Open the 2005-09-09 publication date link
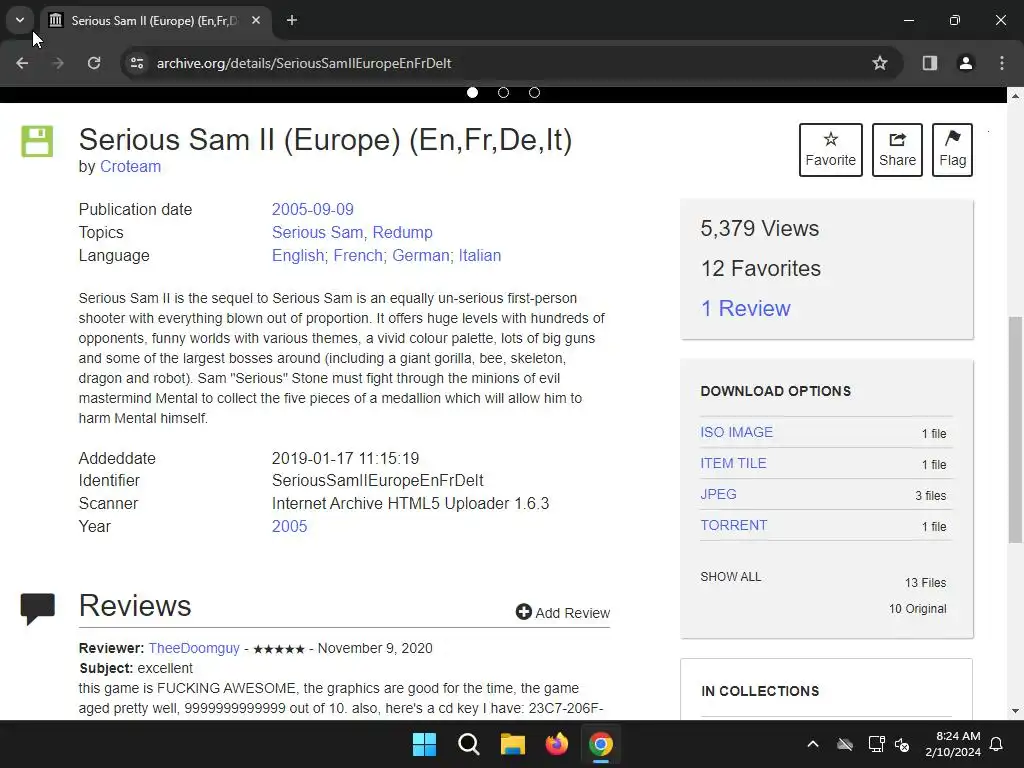The height and width of the screenshot is (768, 1024). [312, 209]
